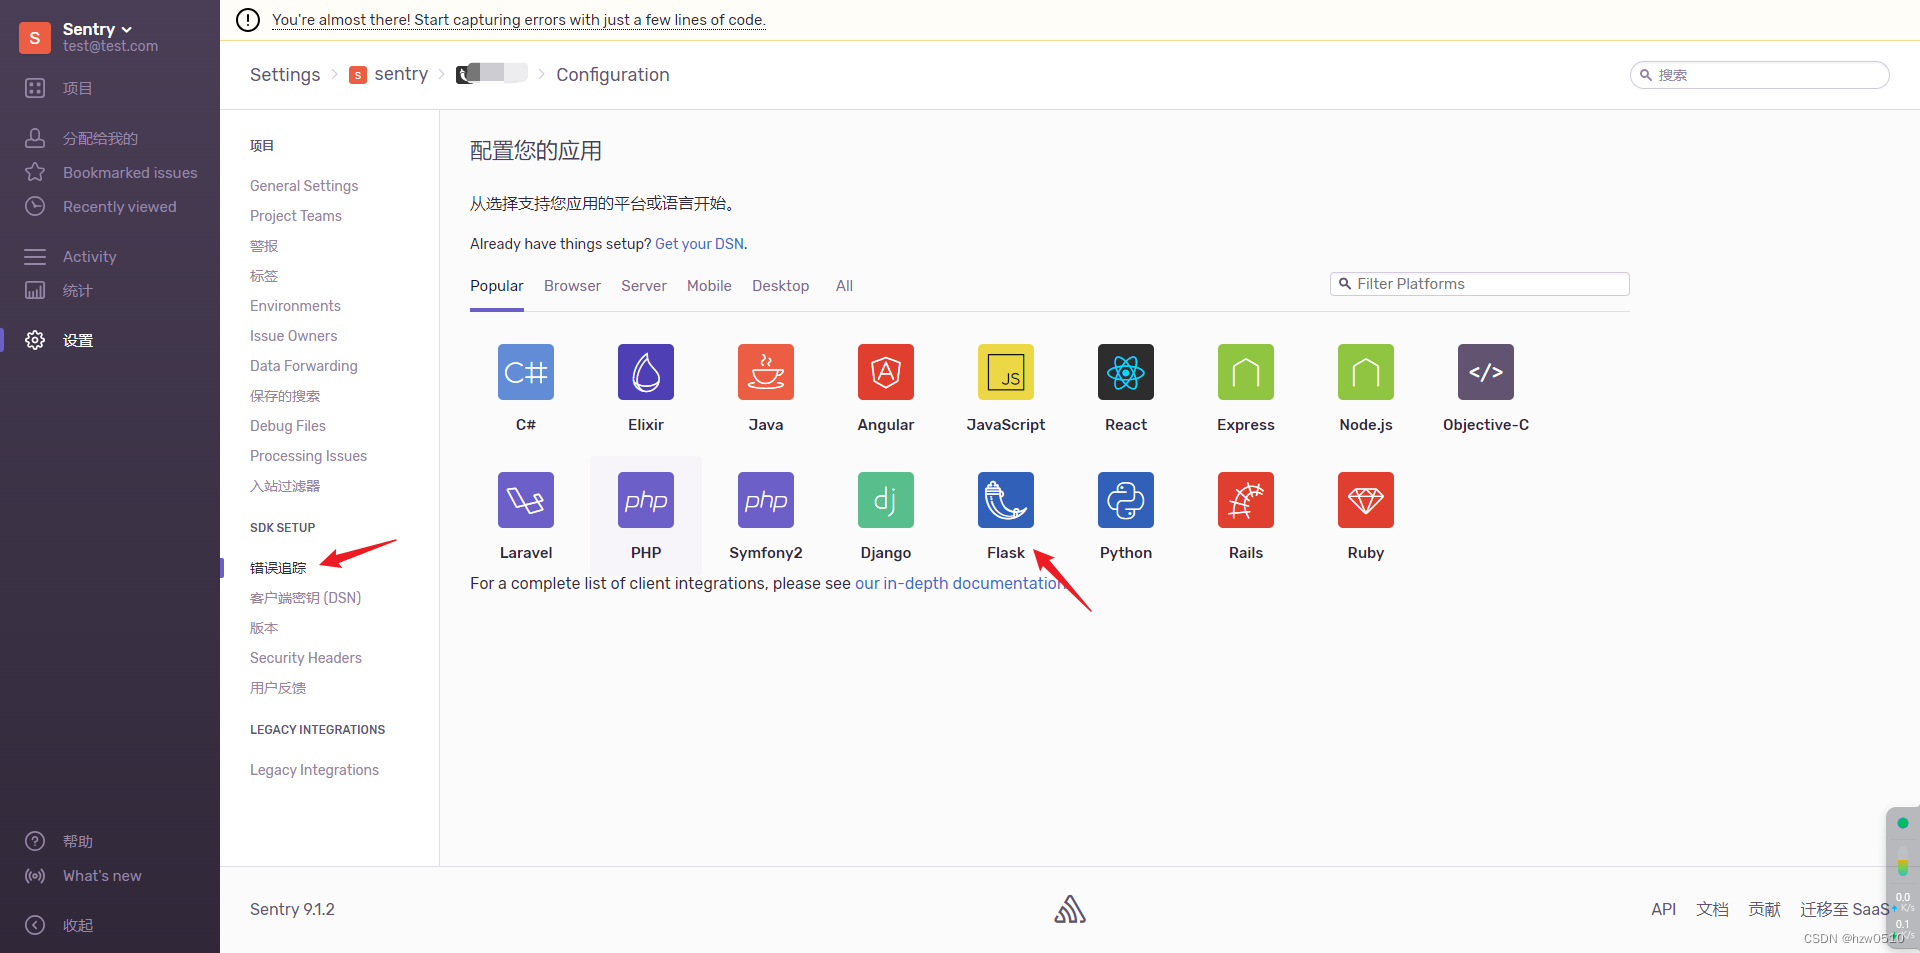The height and width of the screenshot is (953, 1920).
Task: Open Debug Files settings page
Action: pos(288,426)
